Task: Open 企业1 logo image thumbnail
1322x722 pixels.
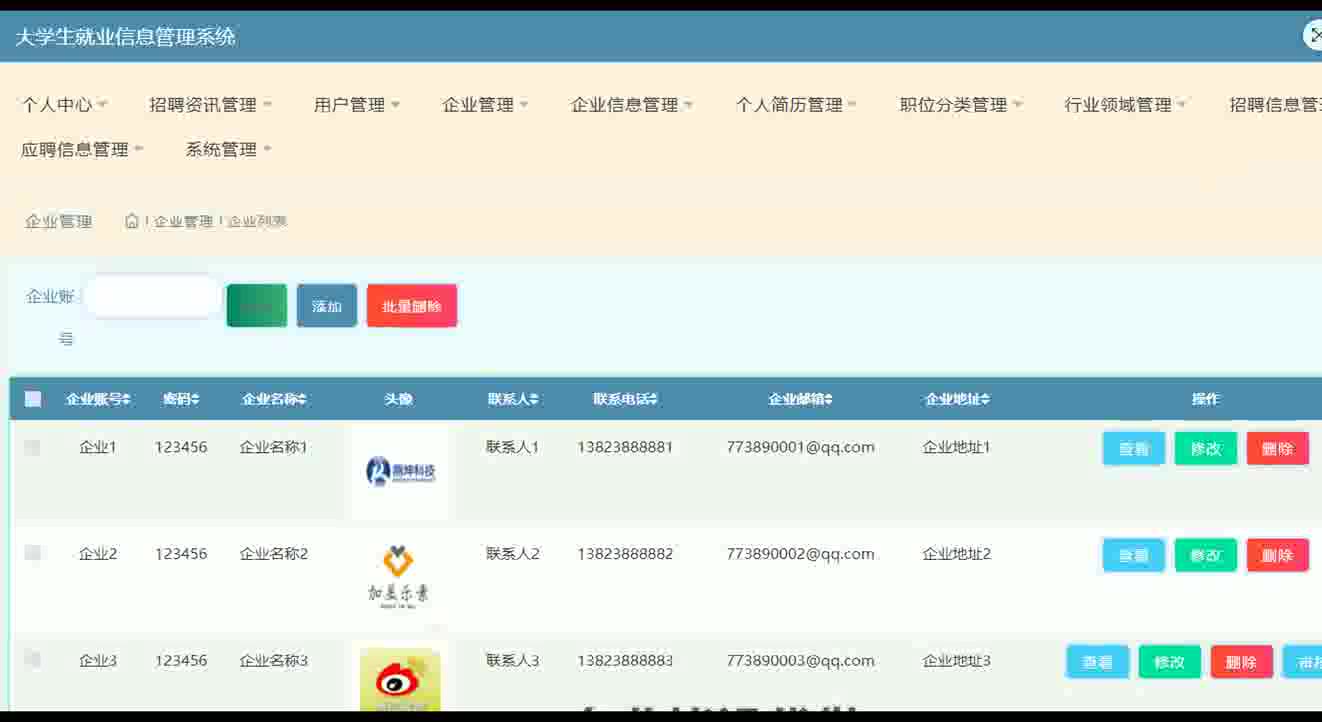Action: (400, 470)
